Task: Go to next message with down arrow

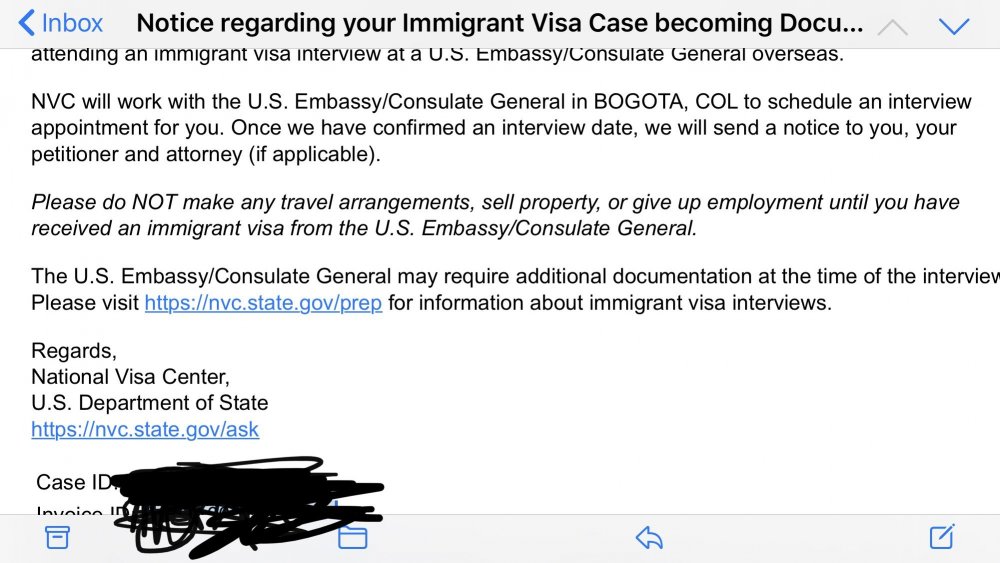Action: (x=954, y=26)
